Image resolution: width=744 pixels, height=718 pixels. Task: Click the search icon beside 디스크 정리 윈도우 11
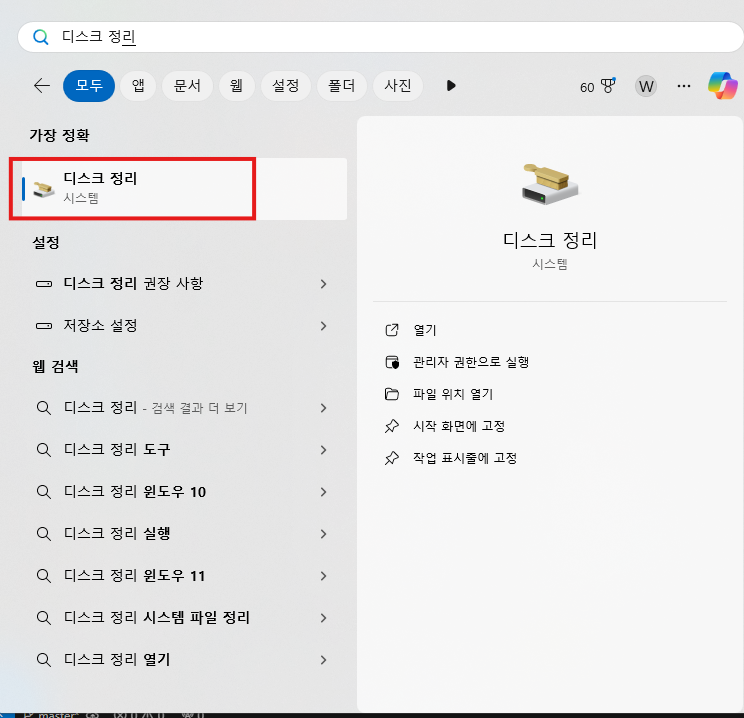click(44, 576)
